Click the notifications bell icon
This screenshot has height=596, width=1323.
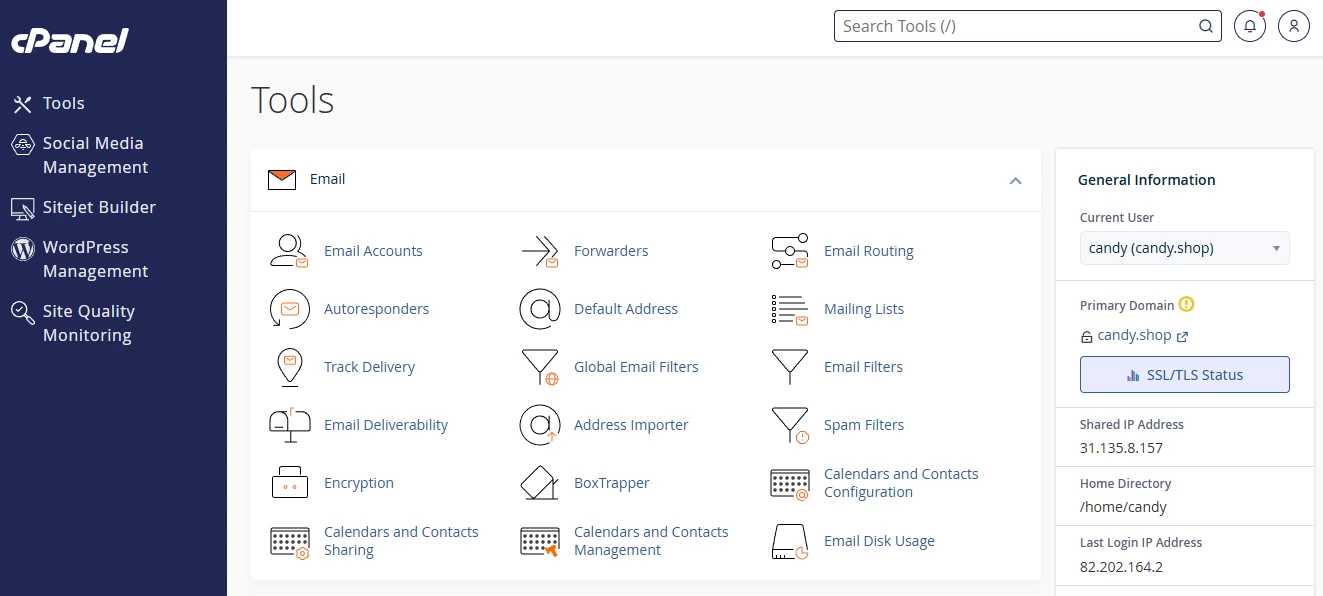pos(1249,26)
